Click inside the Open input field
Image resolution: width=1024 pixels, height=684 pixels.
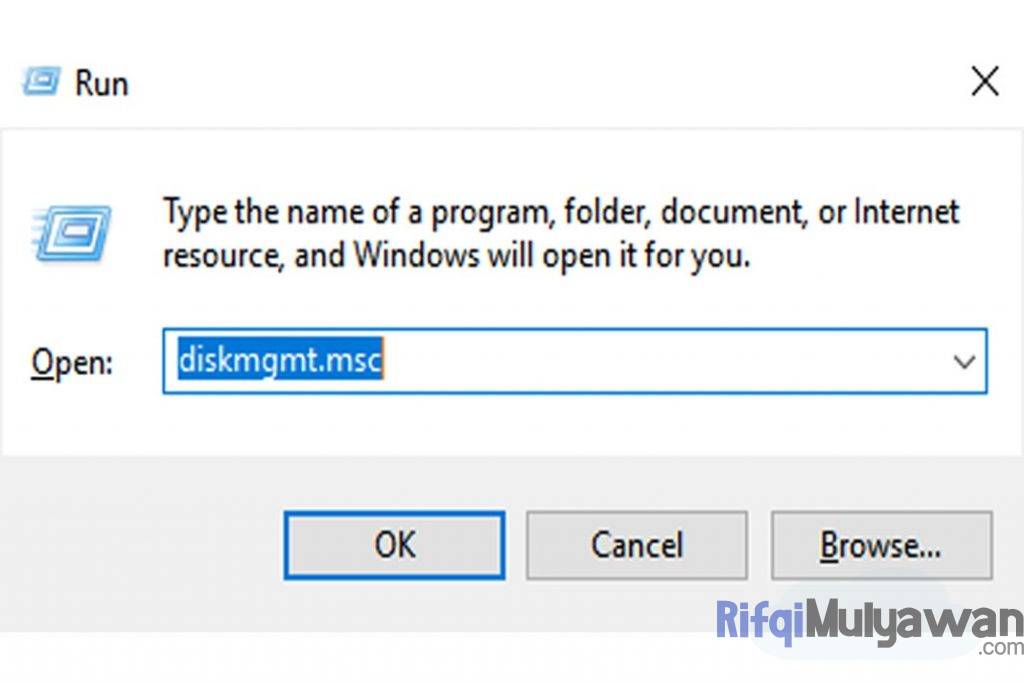click(550, 362)
